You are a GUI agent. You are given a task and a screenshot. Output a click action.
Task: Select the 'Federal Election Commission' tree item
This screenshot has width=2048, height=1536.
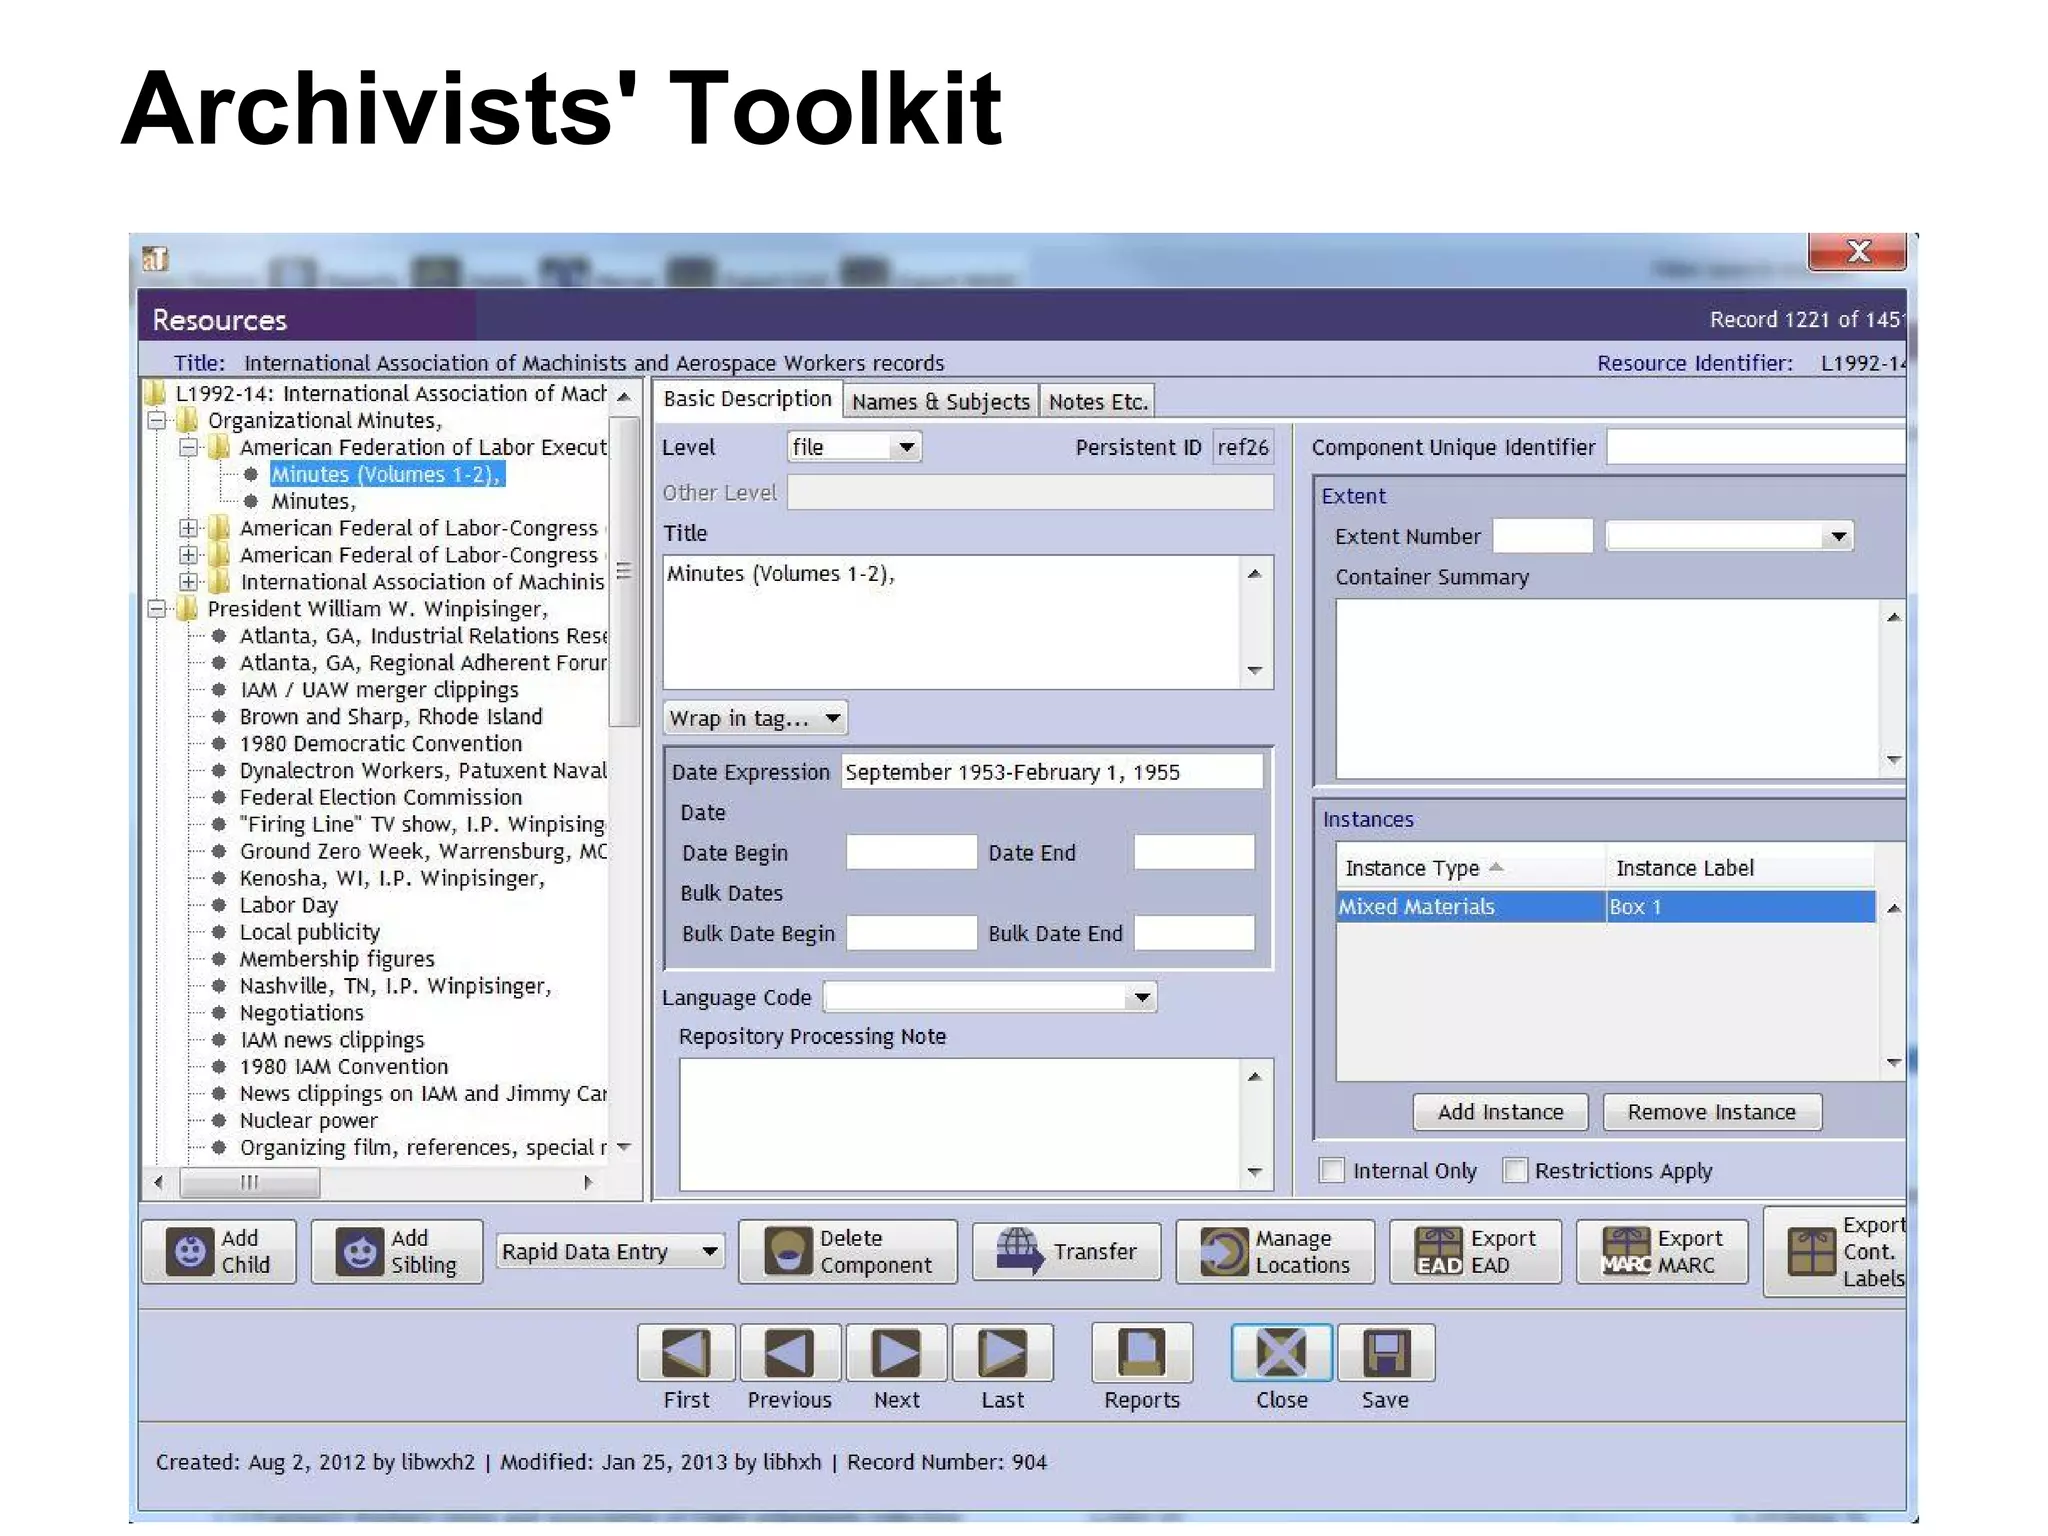tap(380, 797)
